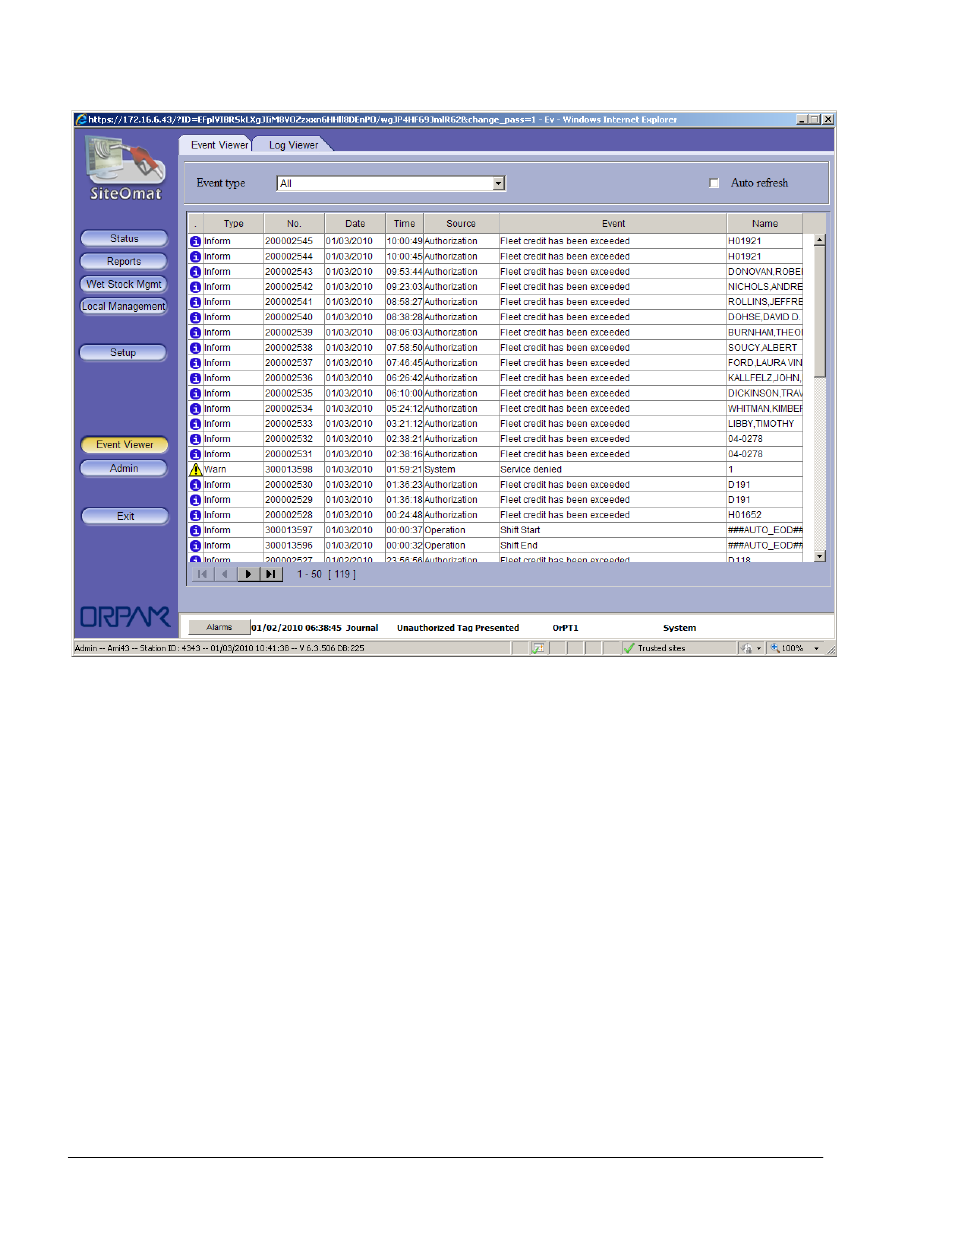Sort table by Time column header

coord(404,224)
